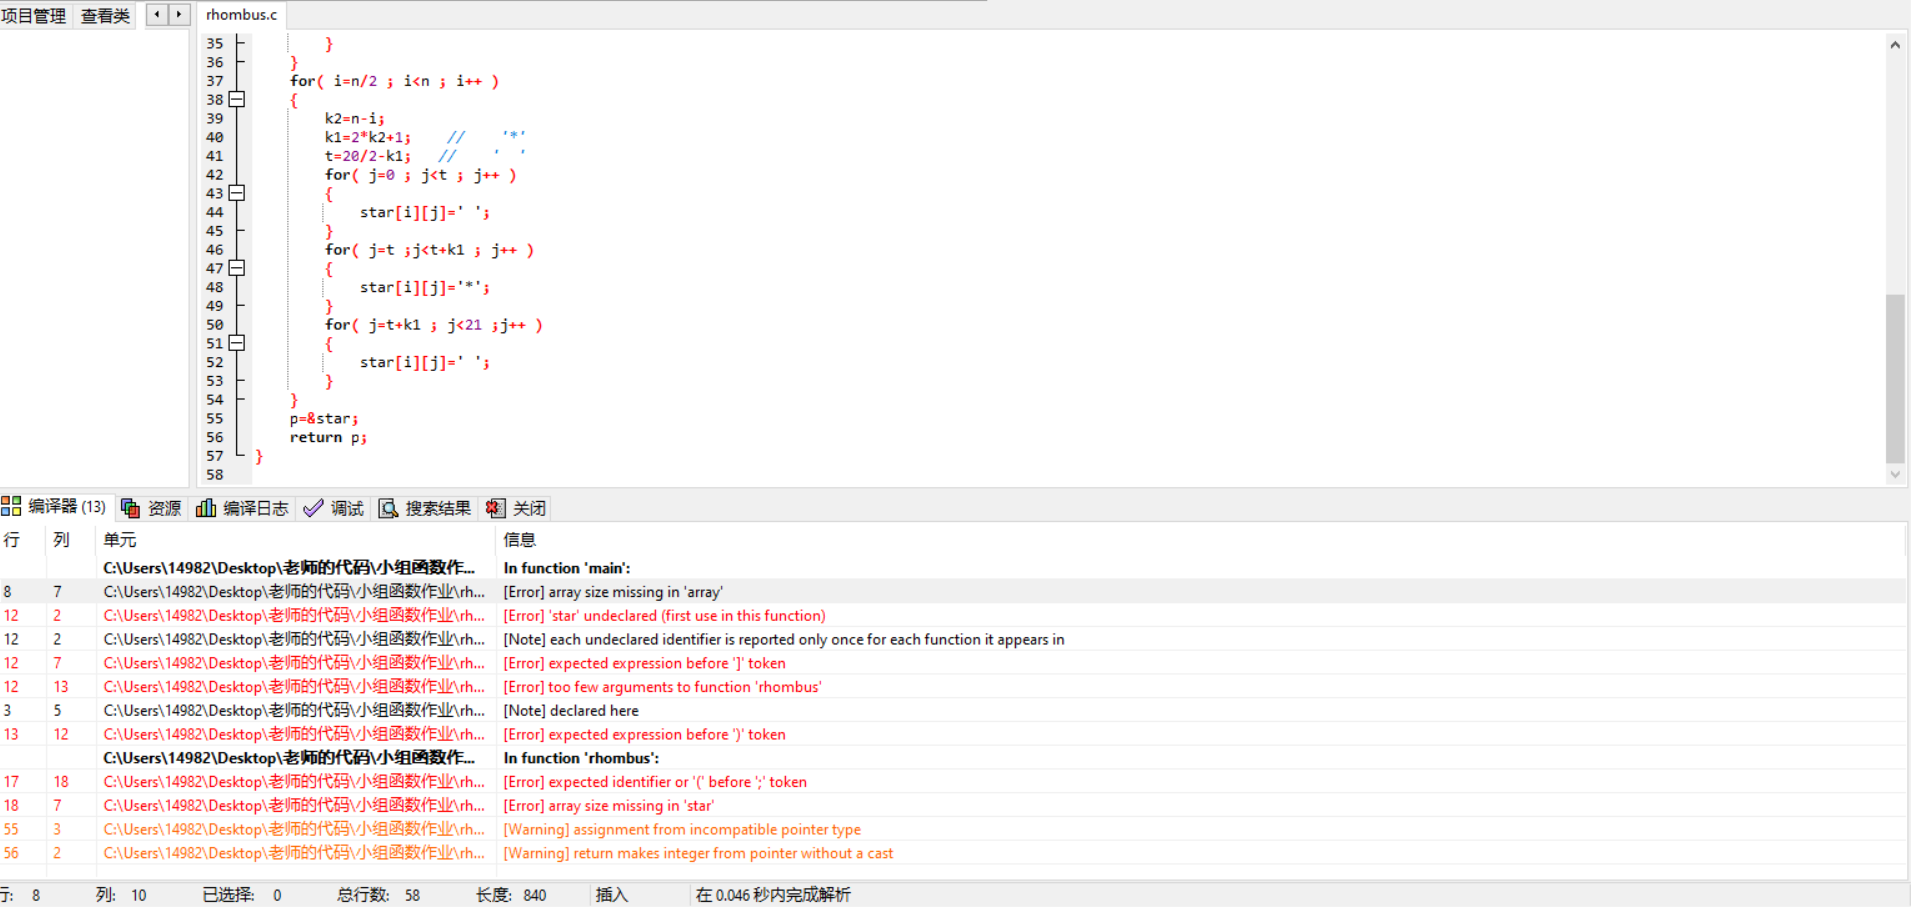Viewport: 1911px width, 907px height.
Task: Open the 搜索结果 search results tab
Action: point(425,508)
